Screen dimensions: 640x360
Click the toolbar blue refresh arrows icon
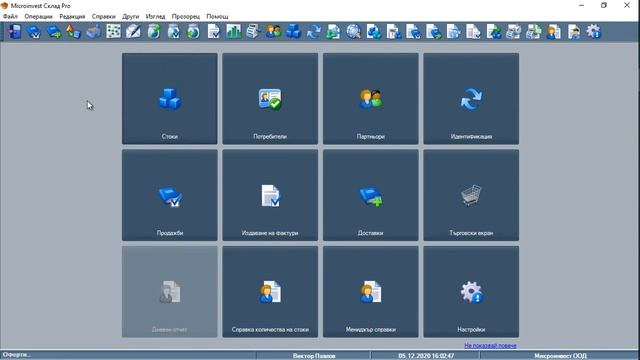tap(313, 31)
